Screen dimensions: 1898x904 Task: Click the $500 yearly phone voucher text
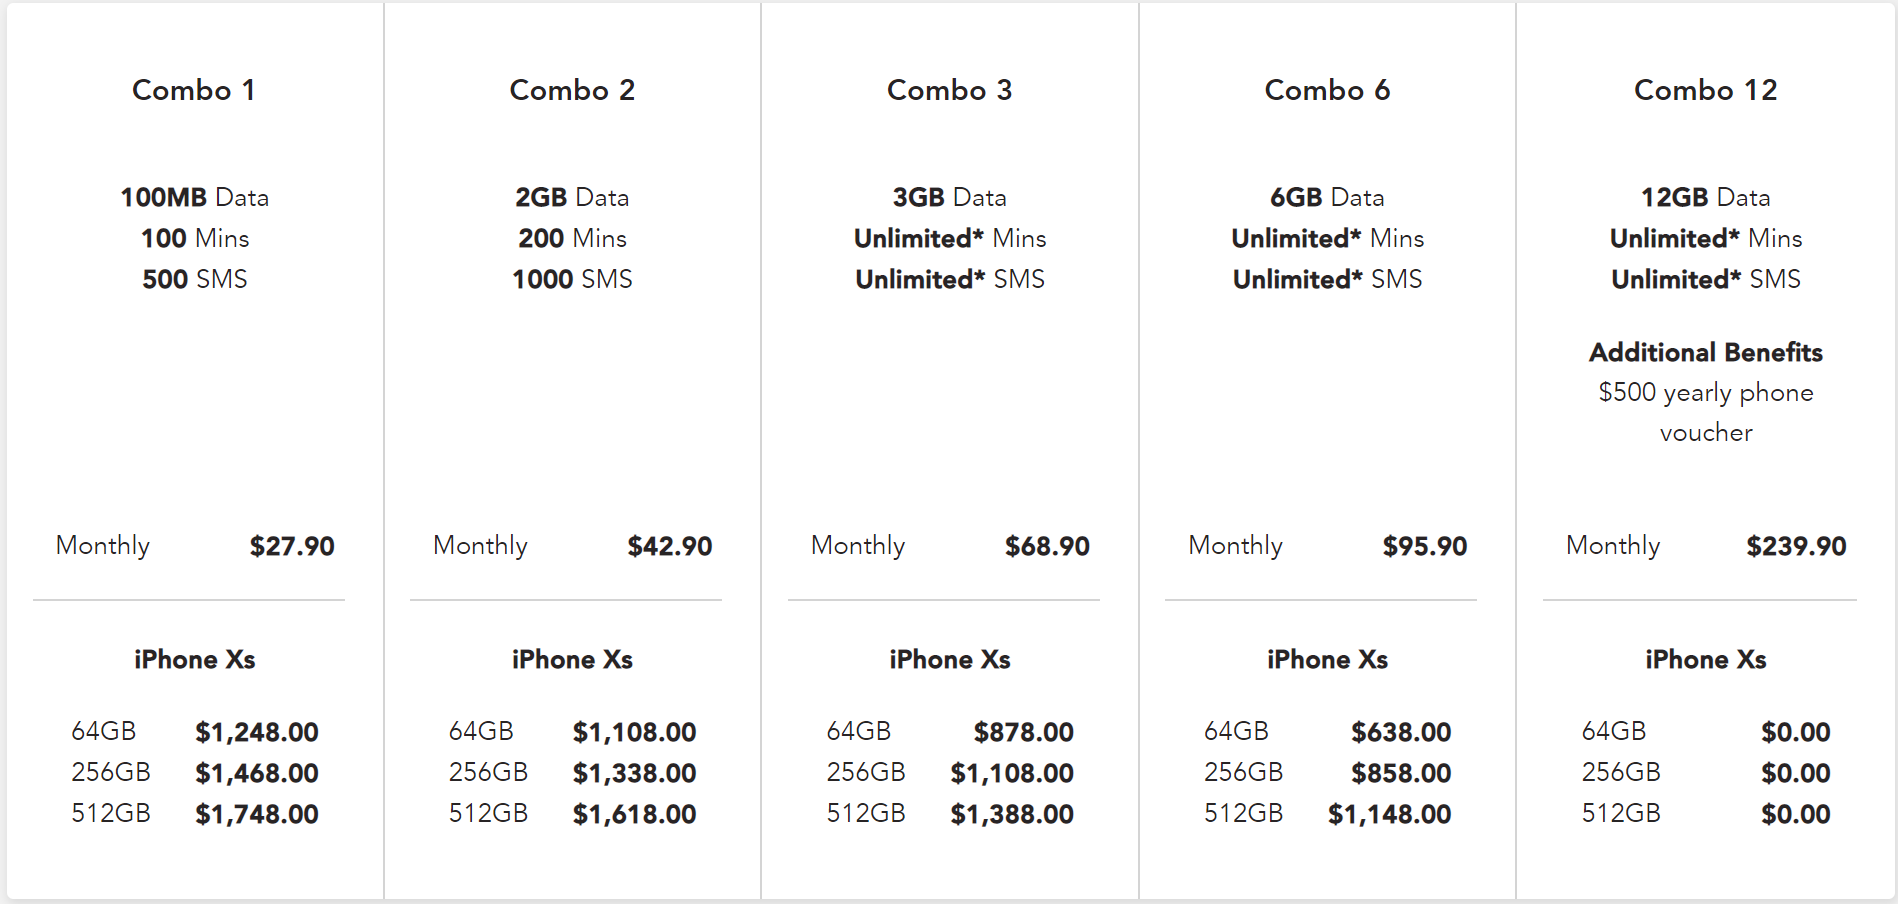1706,412
